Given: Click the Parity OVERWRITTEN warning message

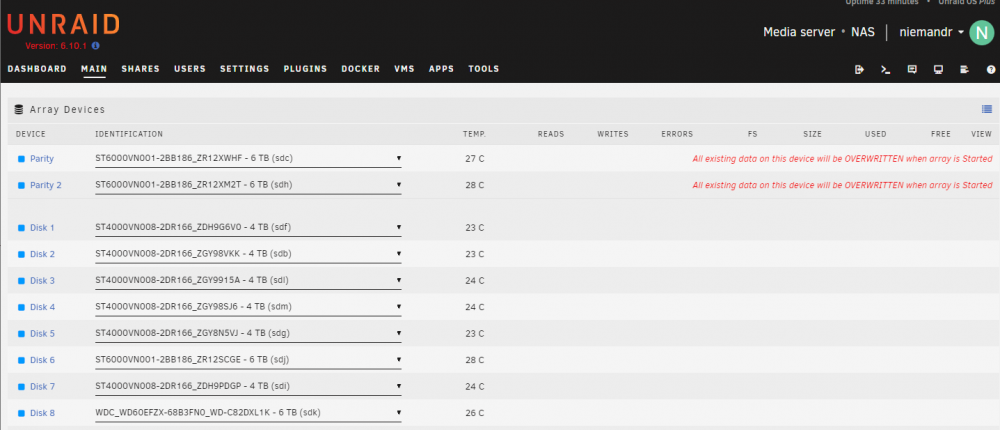Looking at the screenshot, I should (842, 159).
